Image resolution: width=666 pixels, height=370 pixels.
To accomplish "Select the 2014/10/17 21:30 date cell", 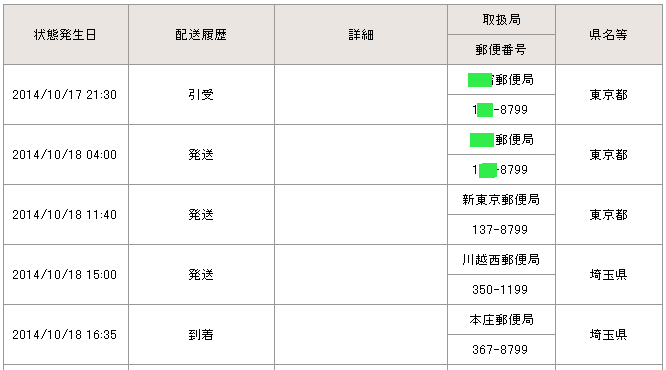I will [65, 95].
